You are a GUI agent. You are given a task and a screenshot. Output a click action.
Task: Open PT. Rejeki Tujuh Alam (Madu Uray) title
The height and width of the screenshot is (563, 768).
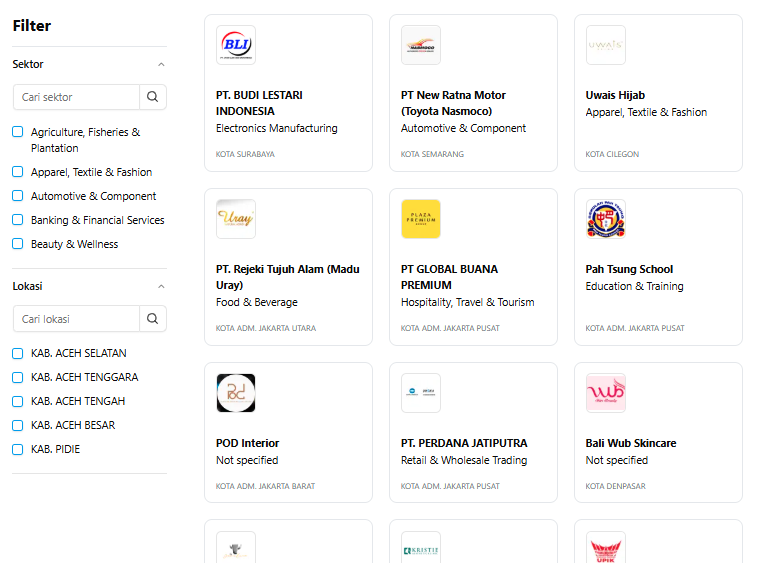point(288,277)
